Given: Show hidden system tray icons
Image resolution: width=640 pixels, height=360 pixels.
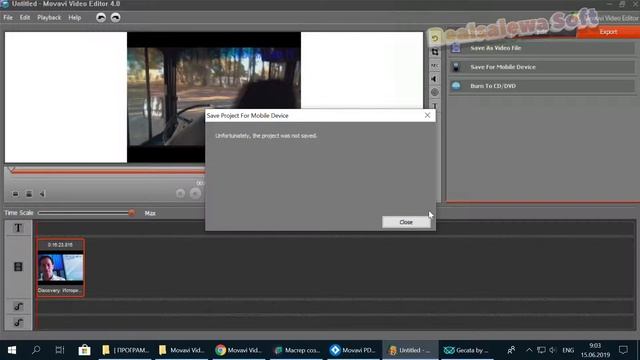Looking at the screenshot, I should coord(529,350).
